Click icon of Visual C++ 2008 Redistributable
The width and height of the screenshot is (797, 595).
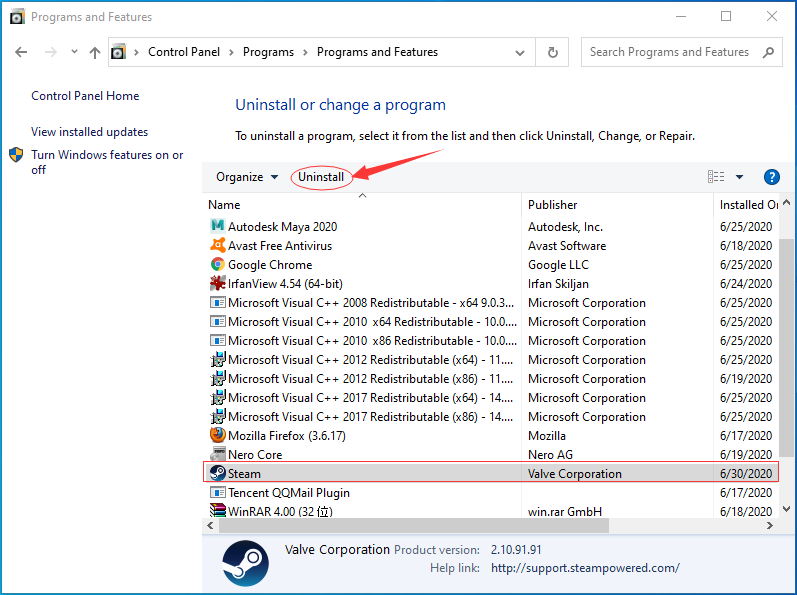(x=218, y=302)
